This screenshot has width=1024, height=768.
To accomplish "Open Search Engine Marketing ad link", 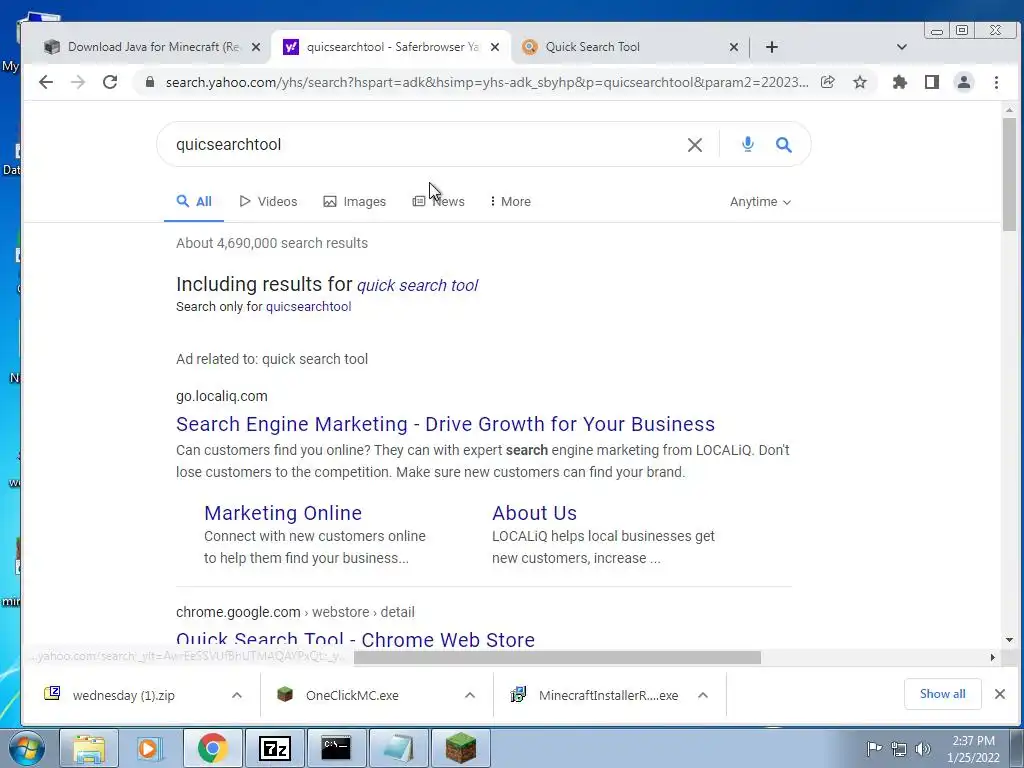I will pos(445,424).
